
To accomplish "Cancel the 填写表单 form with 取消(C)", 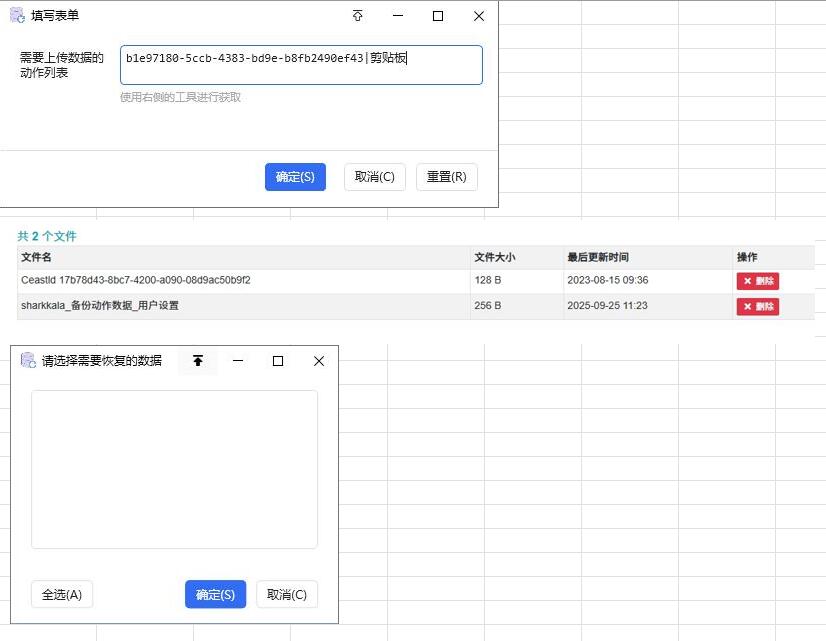I will (375, 177).
